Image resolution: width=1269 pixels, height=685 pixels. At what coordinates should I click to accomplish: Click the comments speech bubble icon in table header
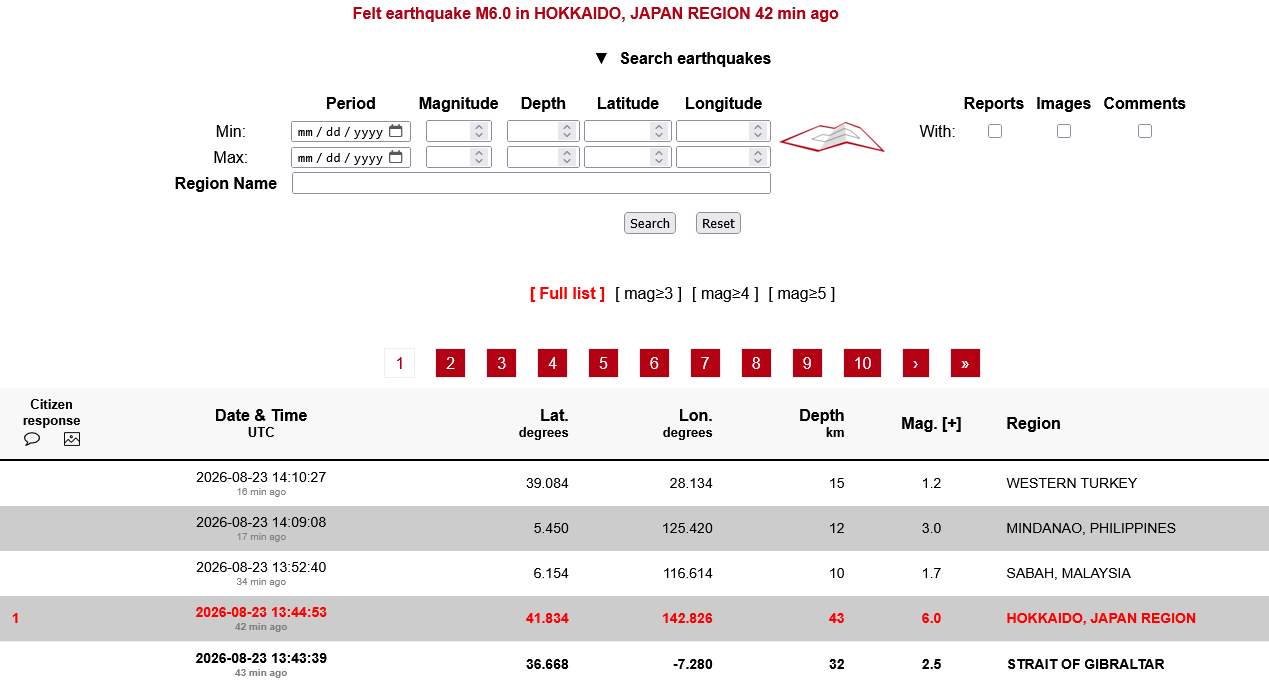pyautogui.click(x=32, y=439)
